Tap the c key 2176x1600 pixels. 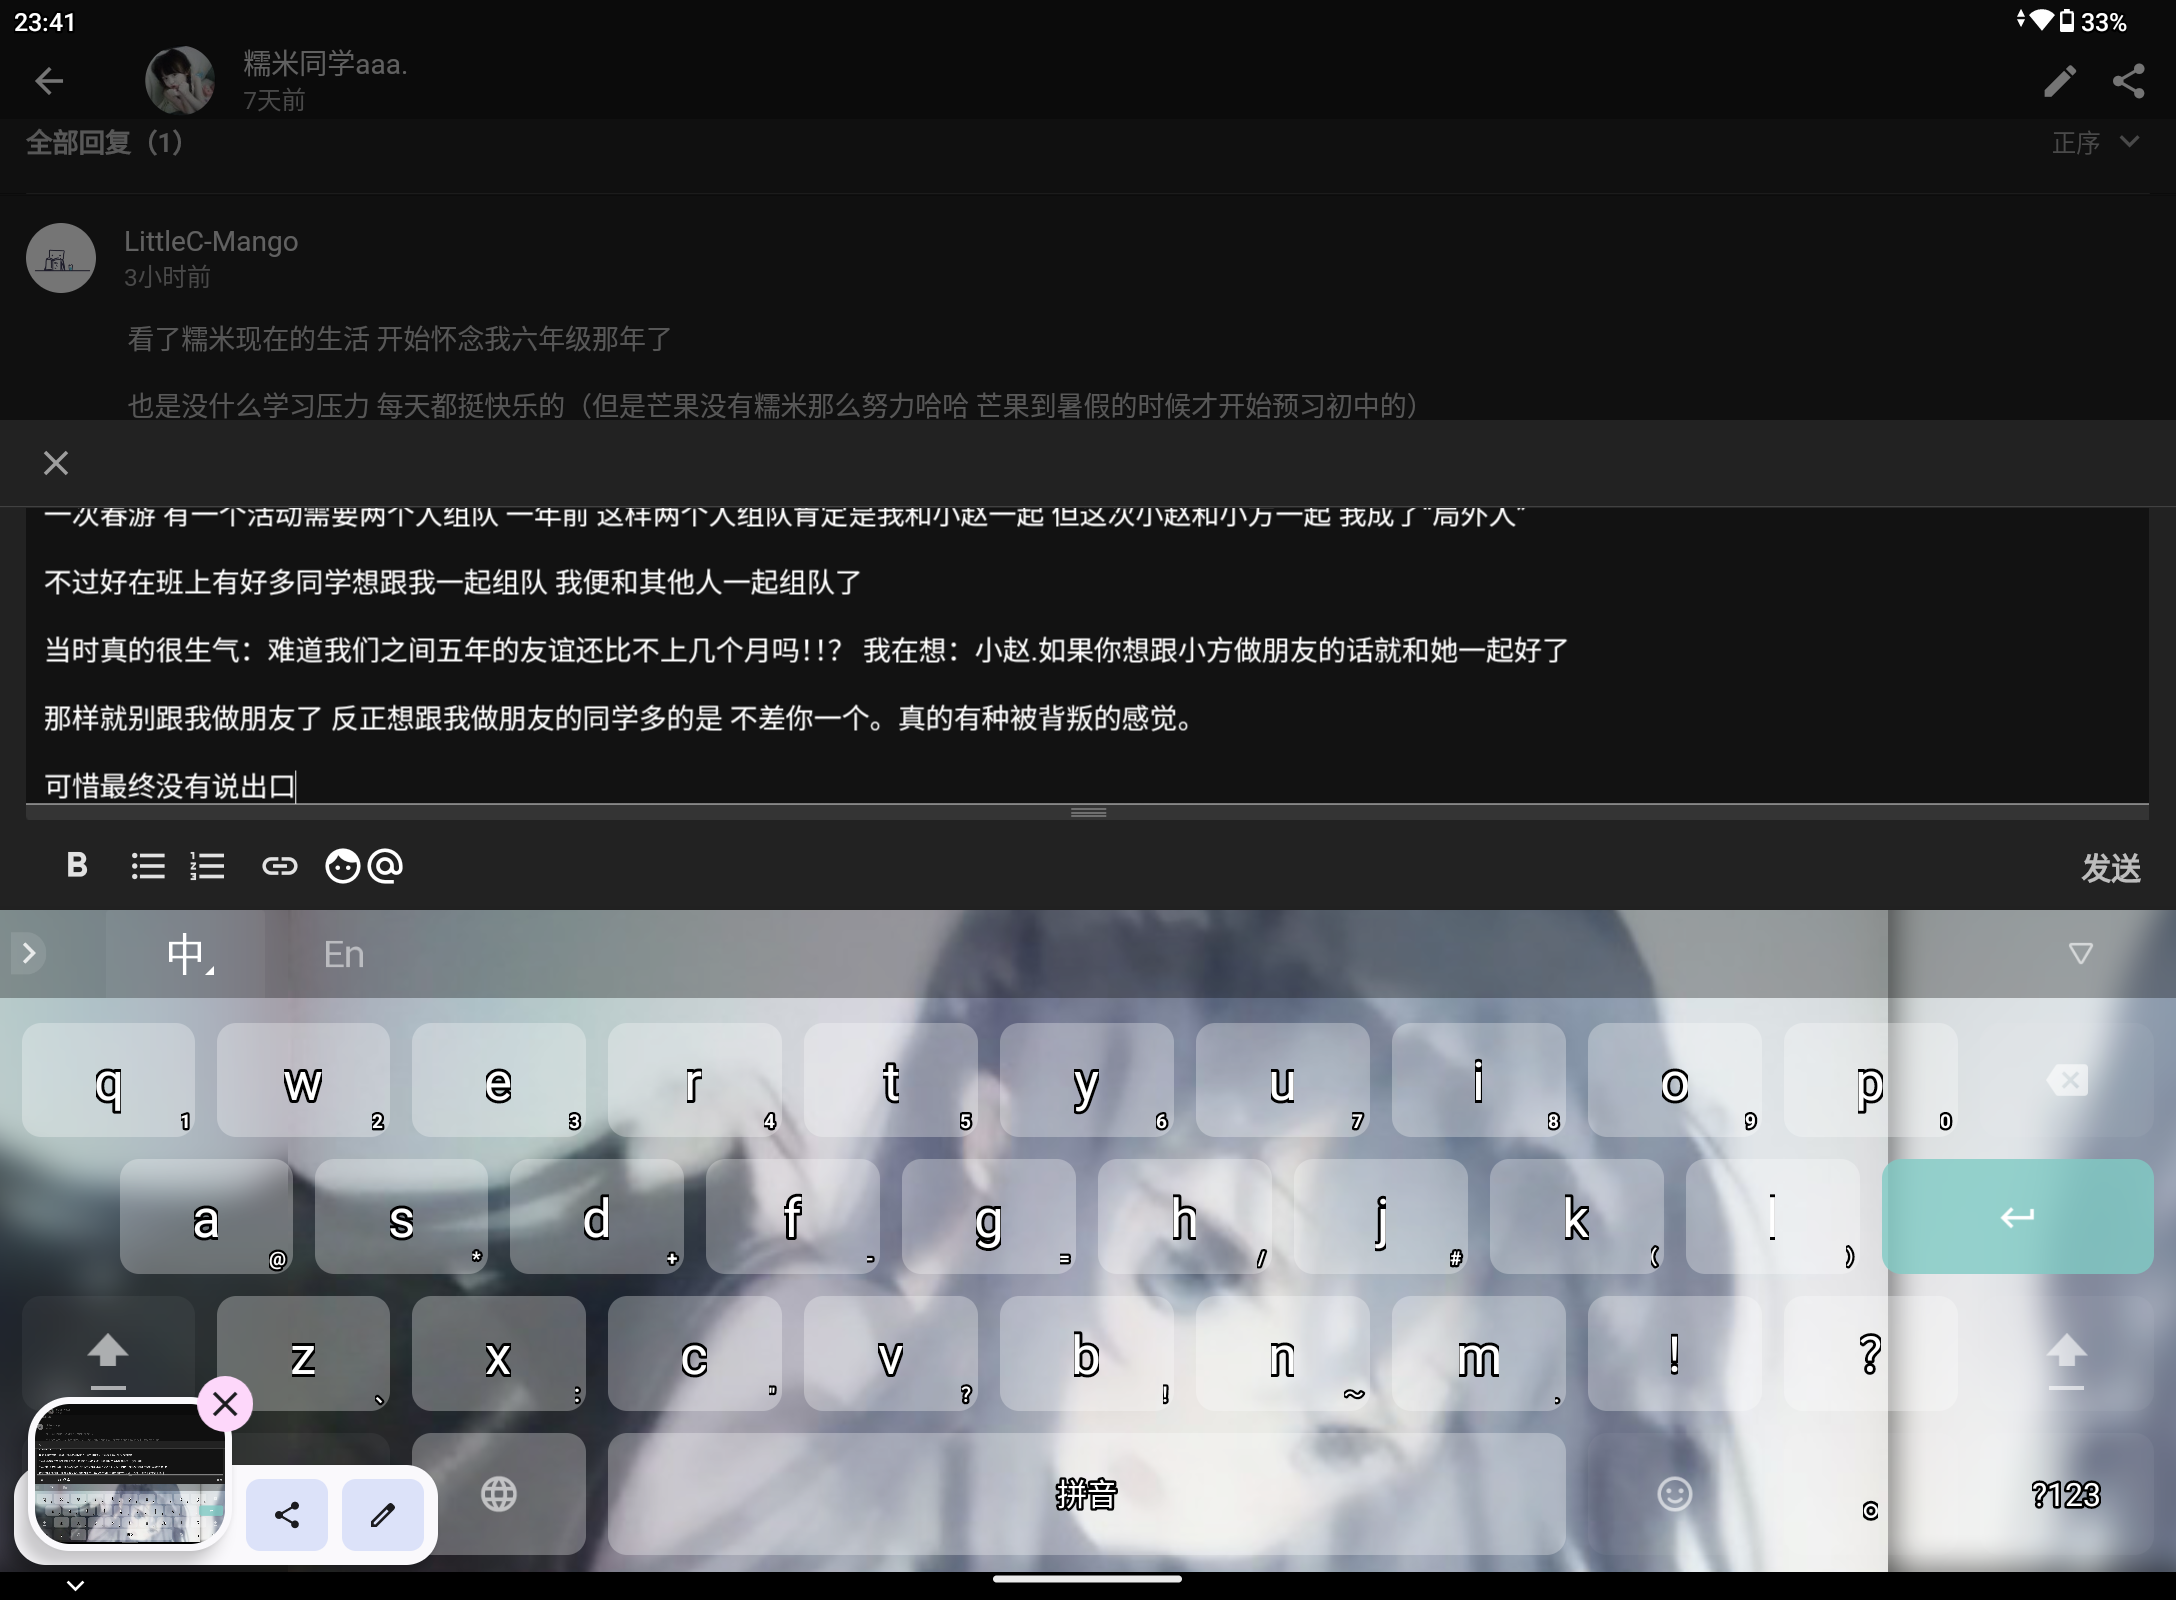[x=694, y=1354]
